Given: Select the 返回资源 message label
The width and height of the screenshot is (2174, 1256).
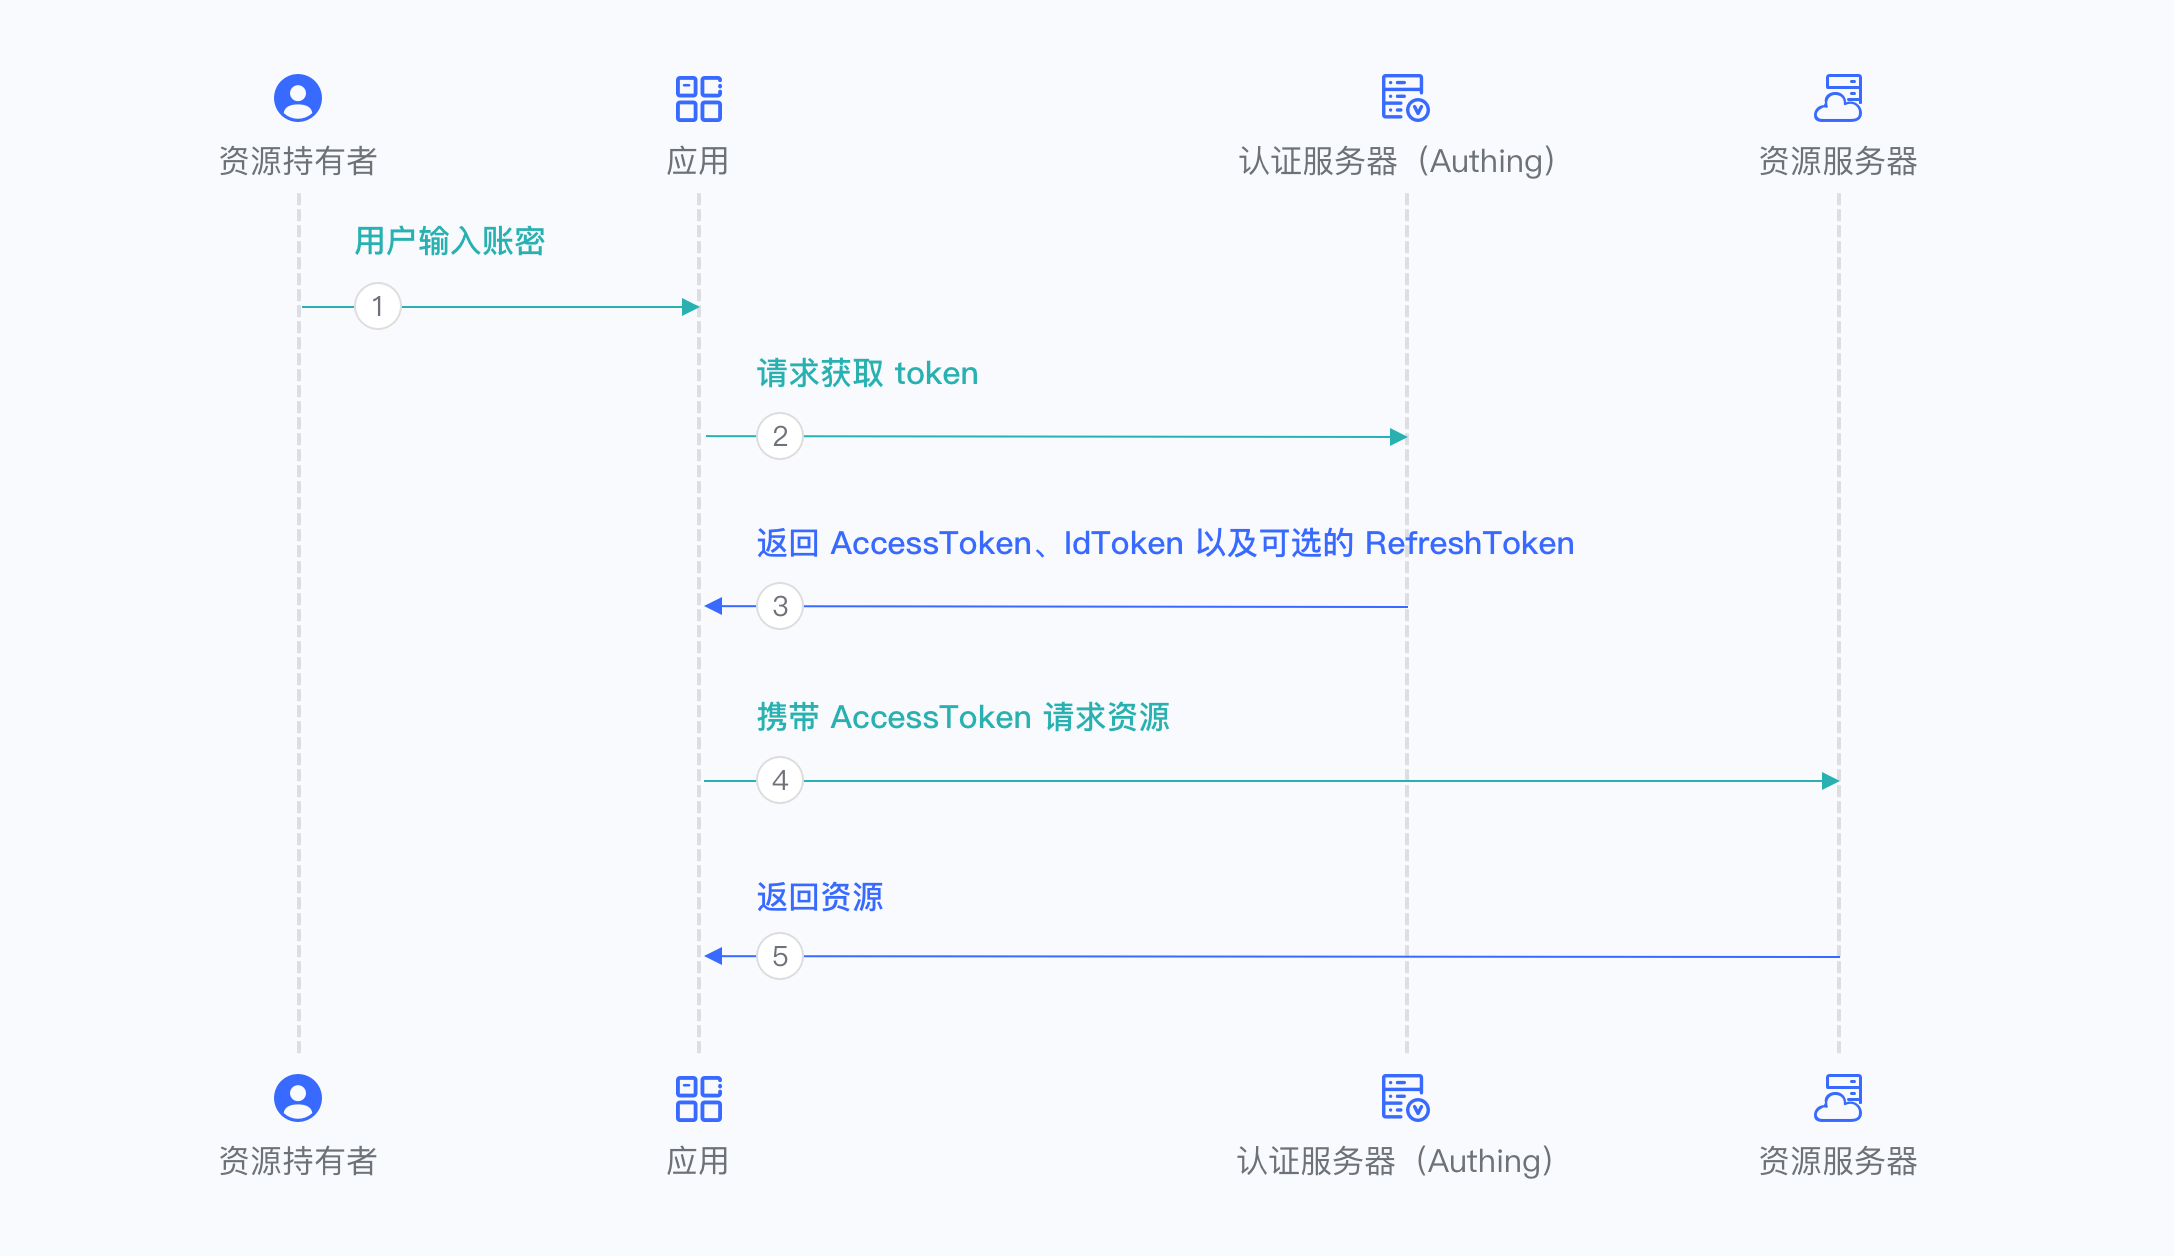Looking at the screenshot, I should click(820, 897).
